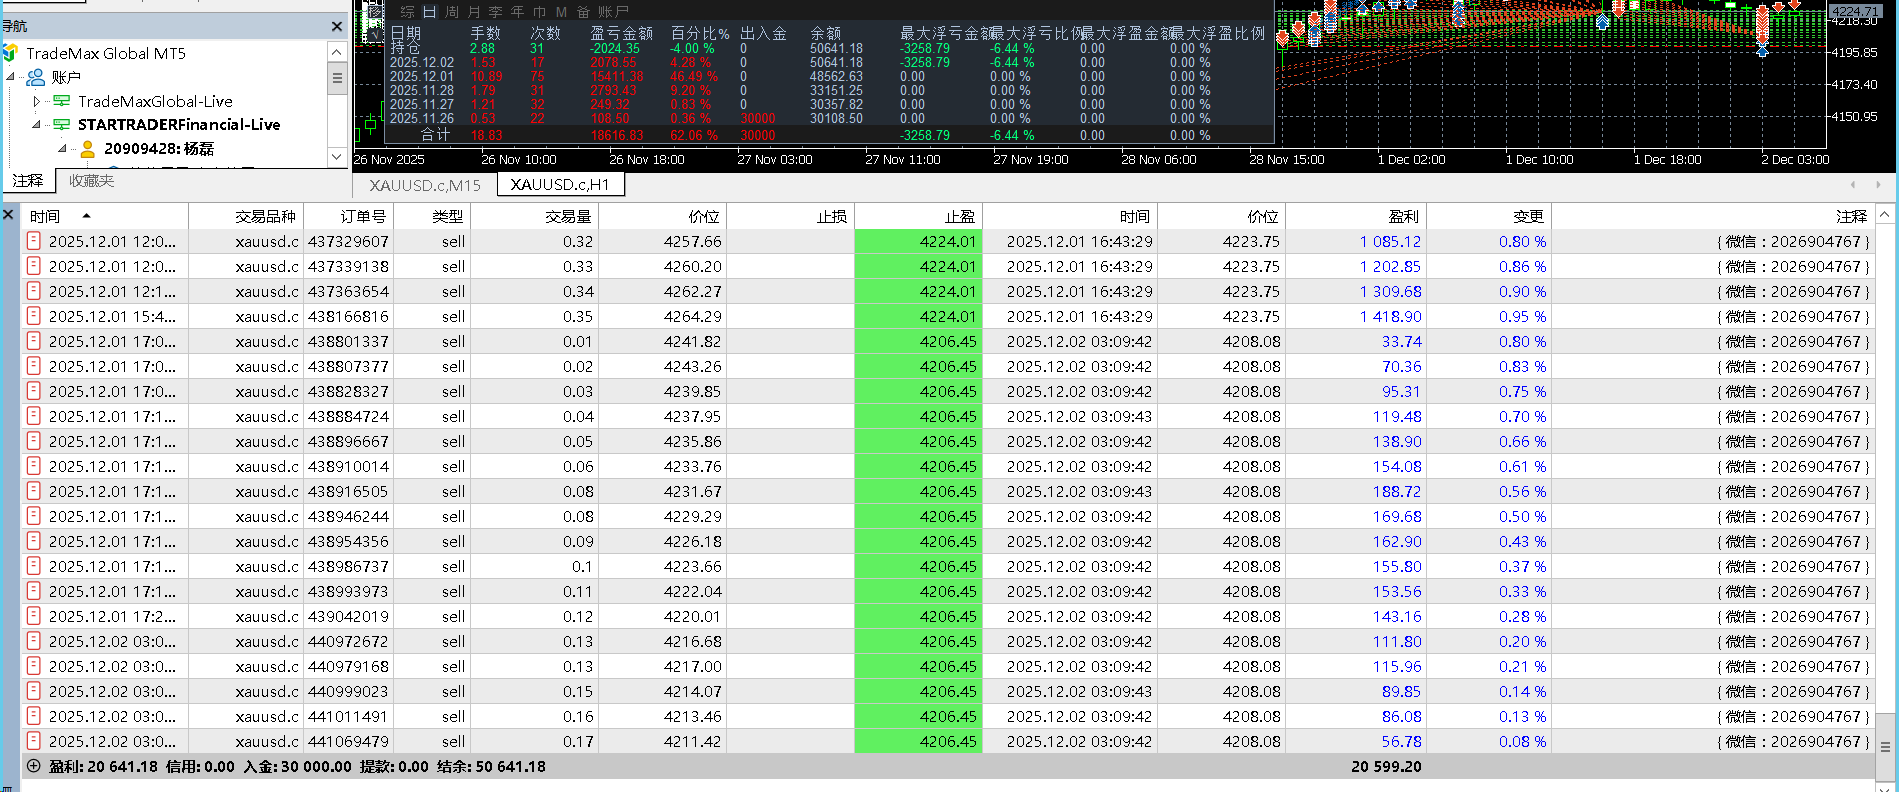Click the STARTRADERFinancial-Live server icon

click(x=62, y=125)
